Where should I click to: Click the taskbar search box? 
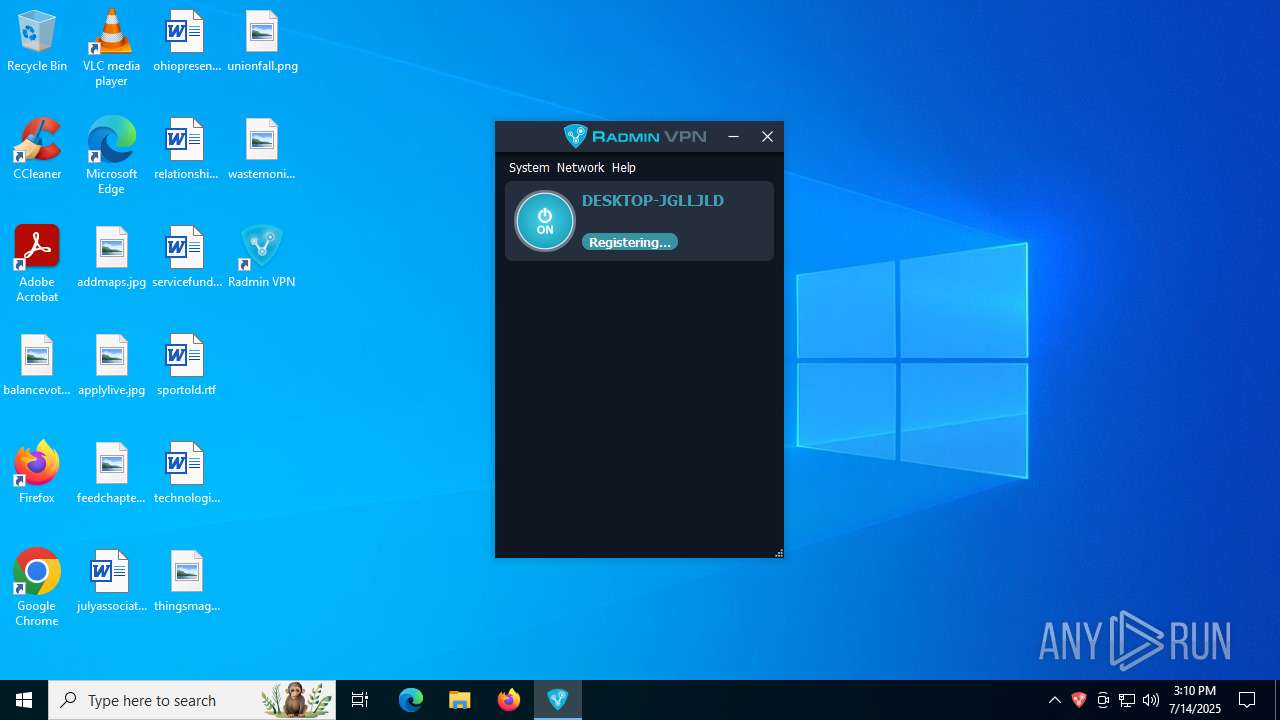pos(192,700)
